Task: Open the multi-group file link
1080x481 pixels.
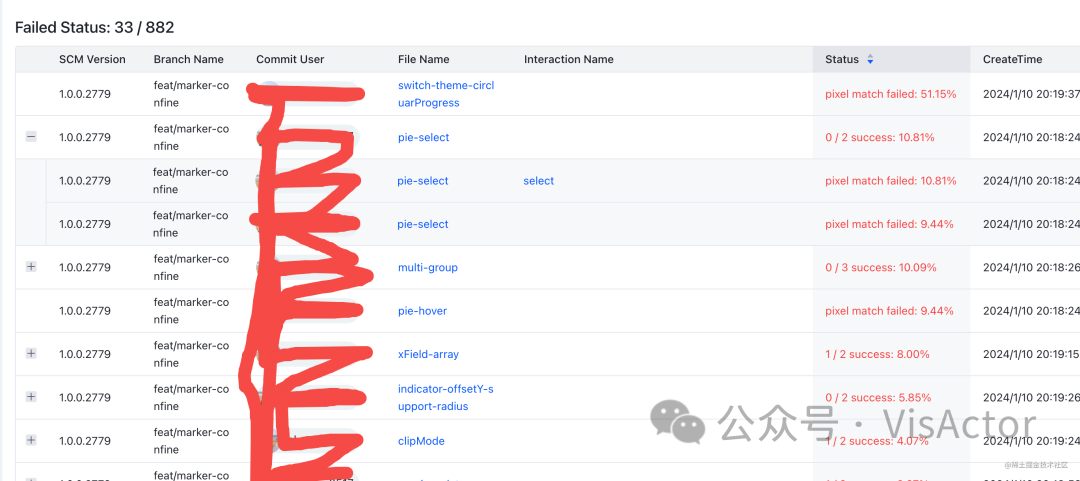Action: pyautogui.click(x=428, y=267)
